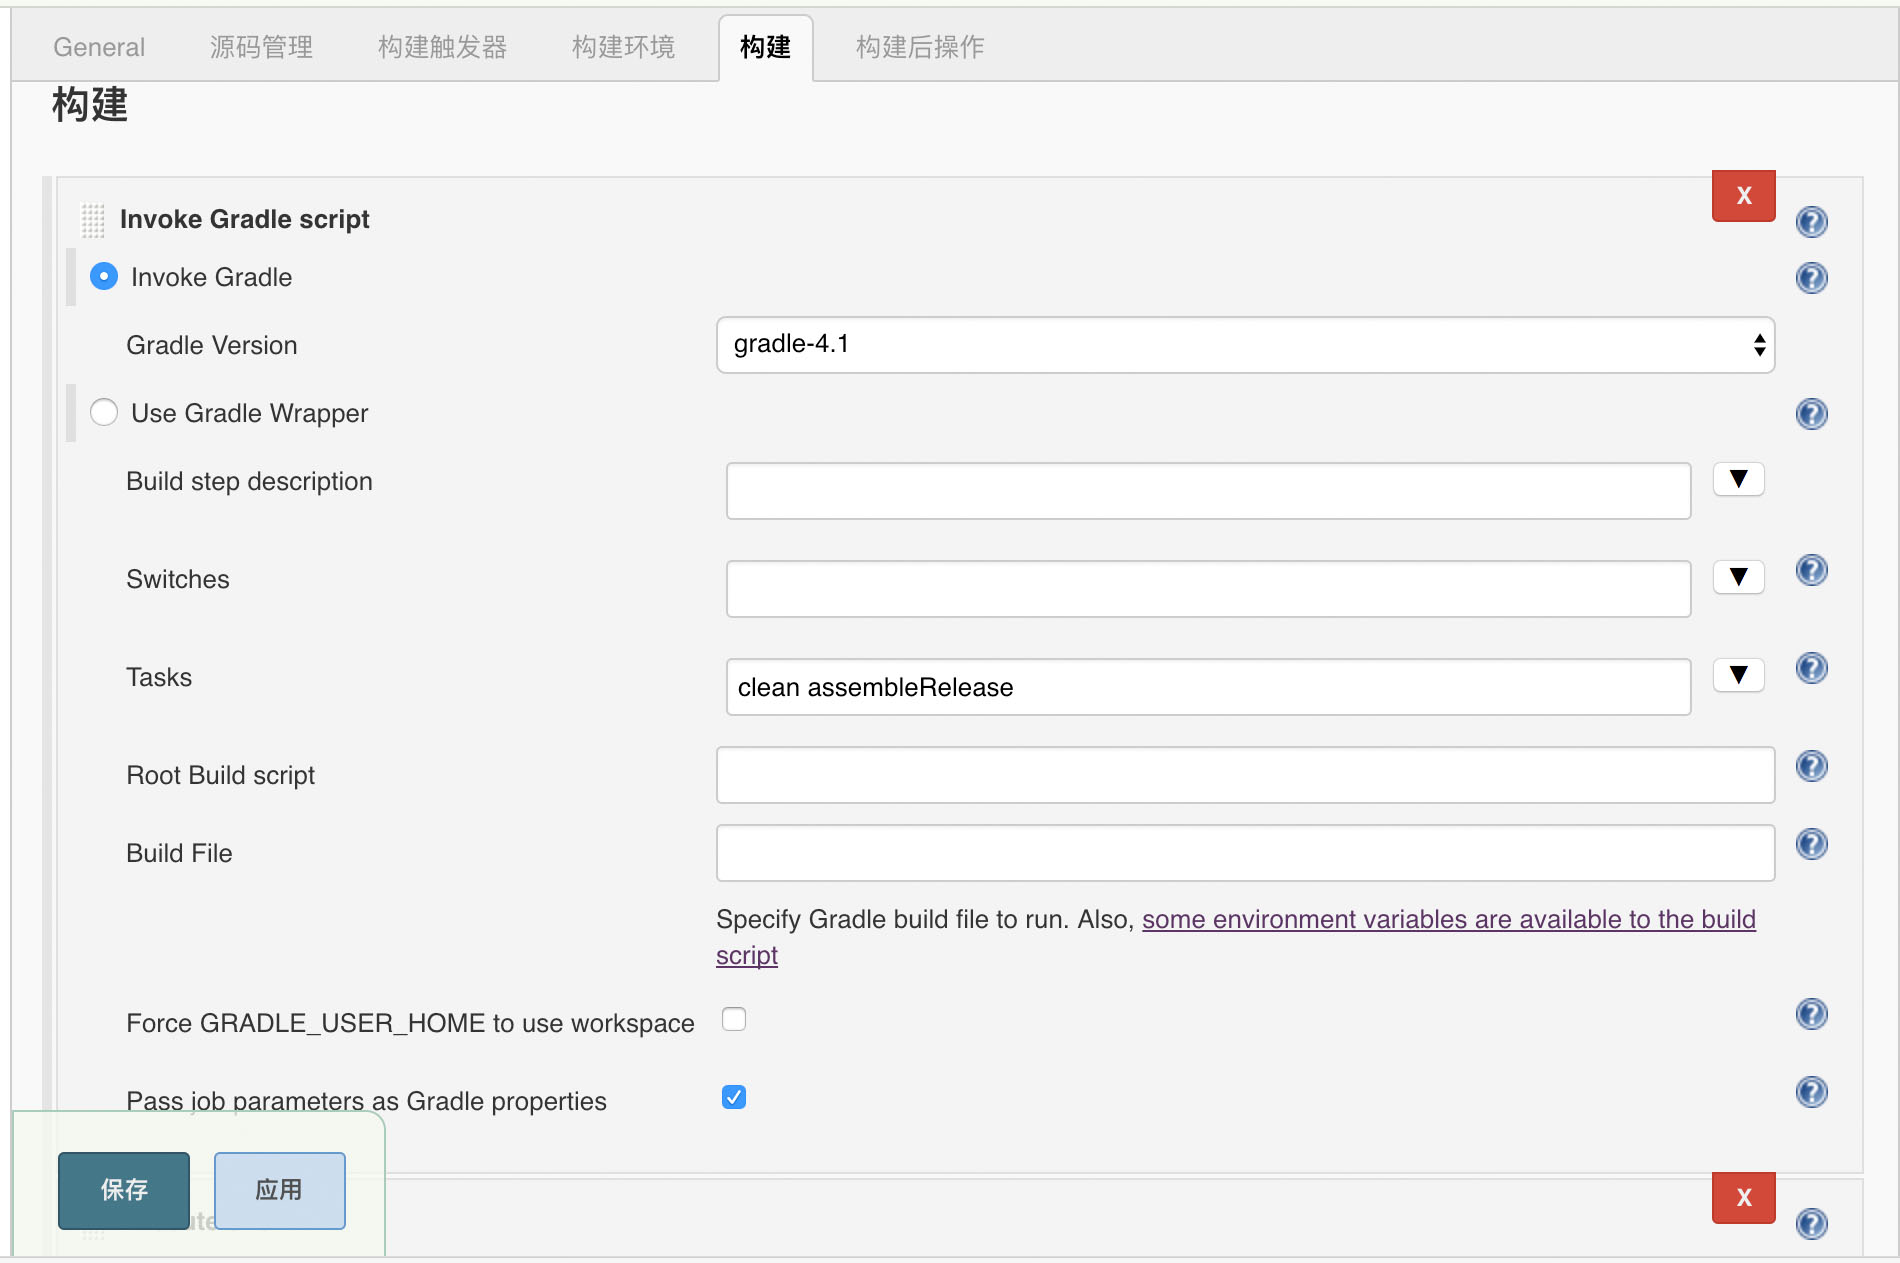Image resolution: width=1900 pixels, height=1263 pixels.
Task: Expand the Tasks field arrow
Action: coord(1738,676)
